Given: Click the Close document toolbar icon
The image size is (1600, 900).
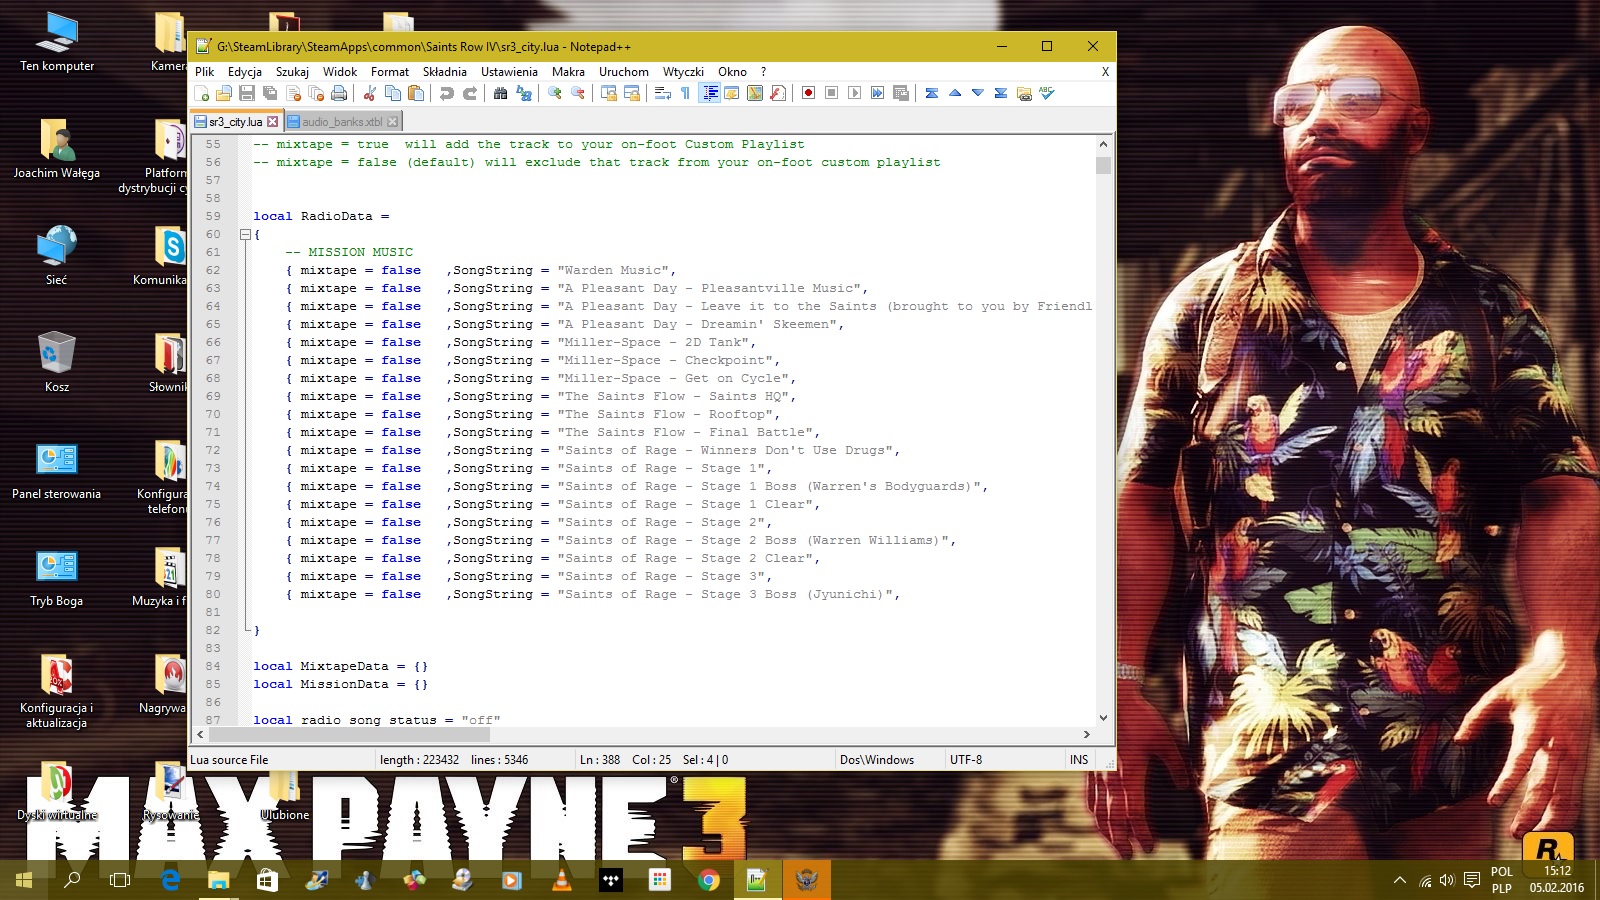Looking at the screenshot, I should [293, 93].
